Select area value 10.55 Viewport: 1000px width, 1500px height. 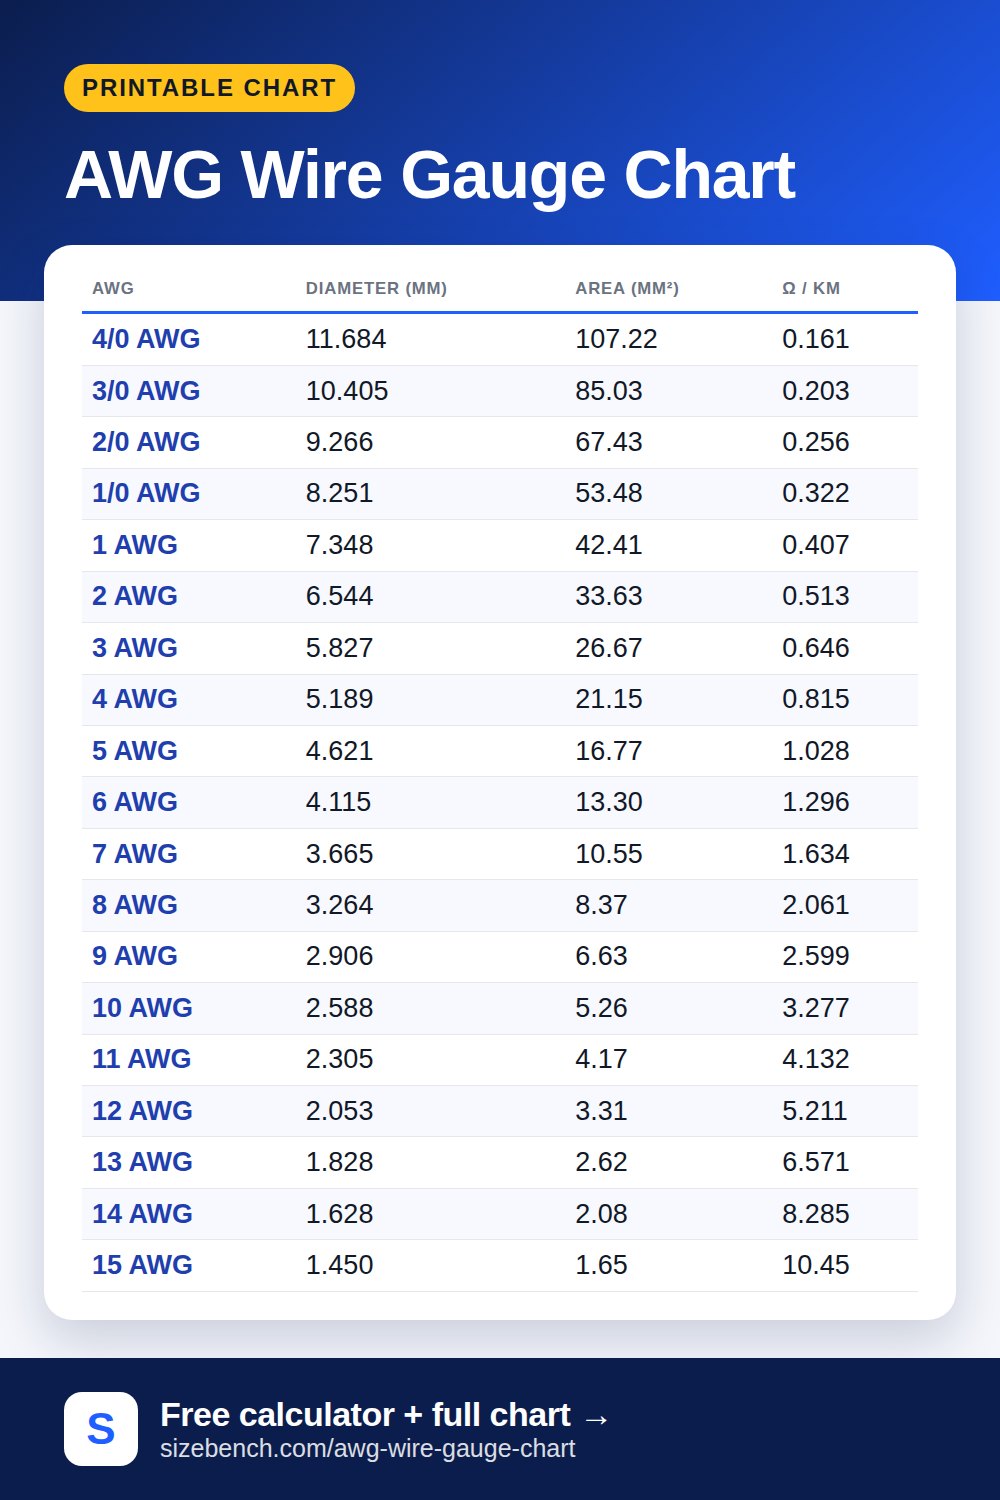609,854
